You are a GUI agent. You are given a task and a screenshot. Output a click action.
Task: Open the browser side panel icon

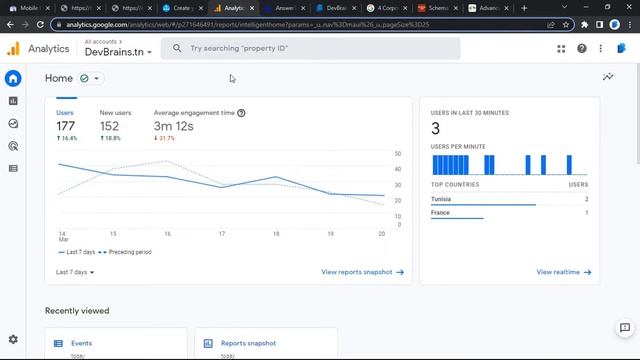pyautogui.click(x=599, y=24)
